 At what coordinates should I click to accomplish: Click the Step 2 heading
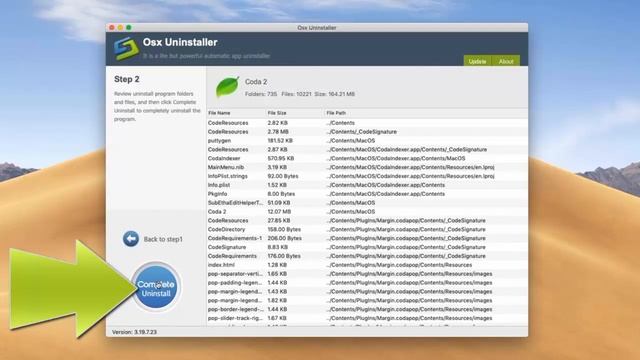[127, 79]
